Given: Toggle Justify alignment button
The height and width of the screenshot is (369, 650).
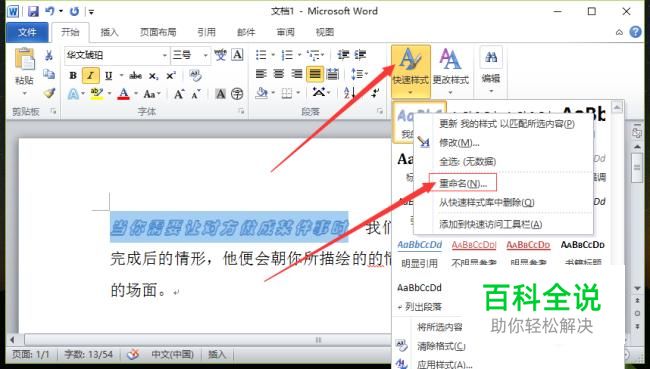Looking at the screenshot, I should [x=315, y=74].
